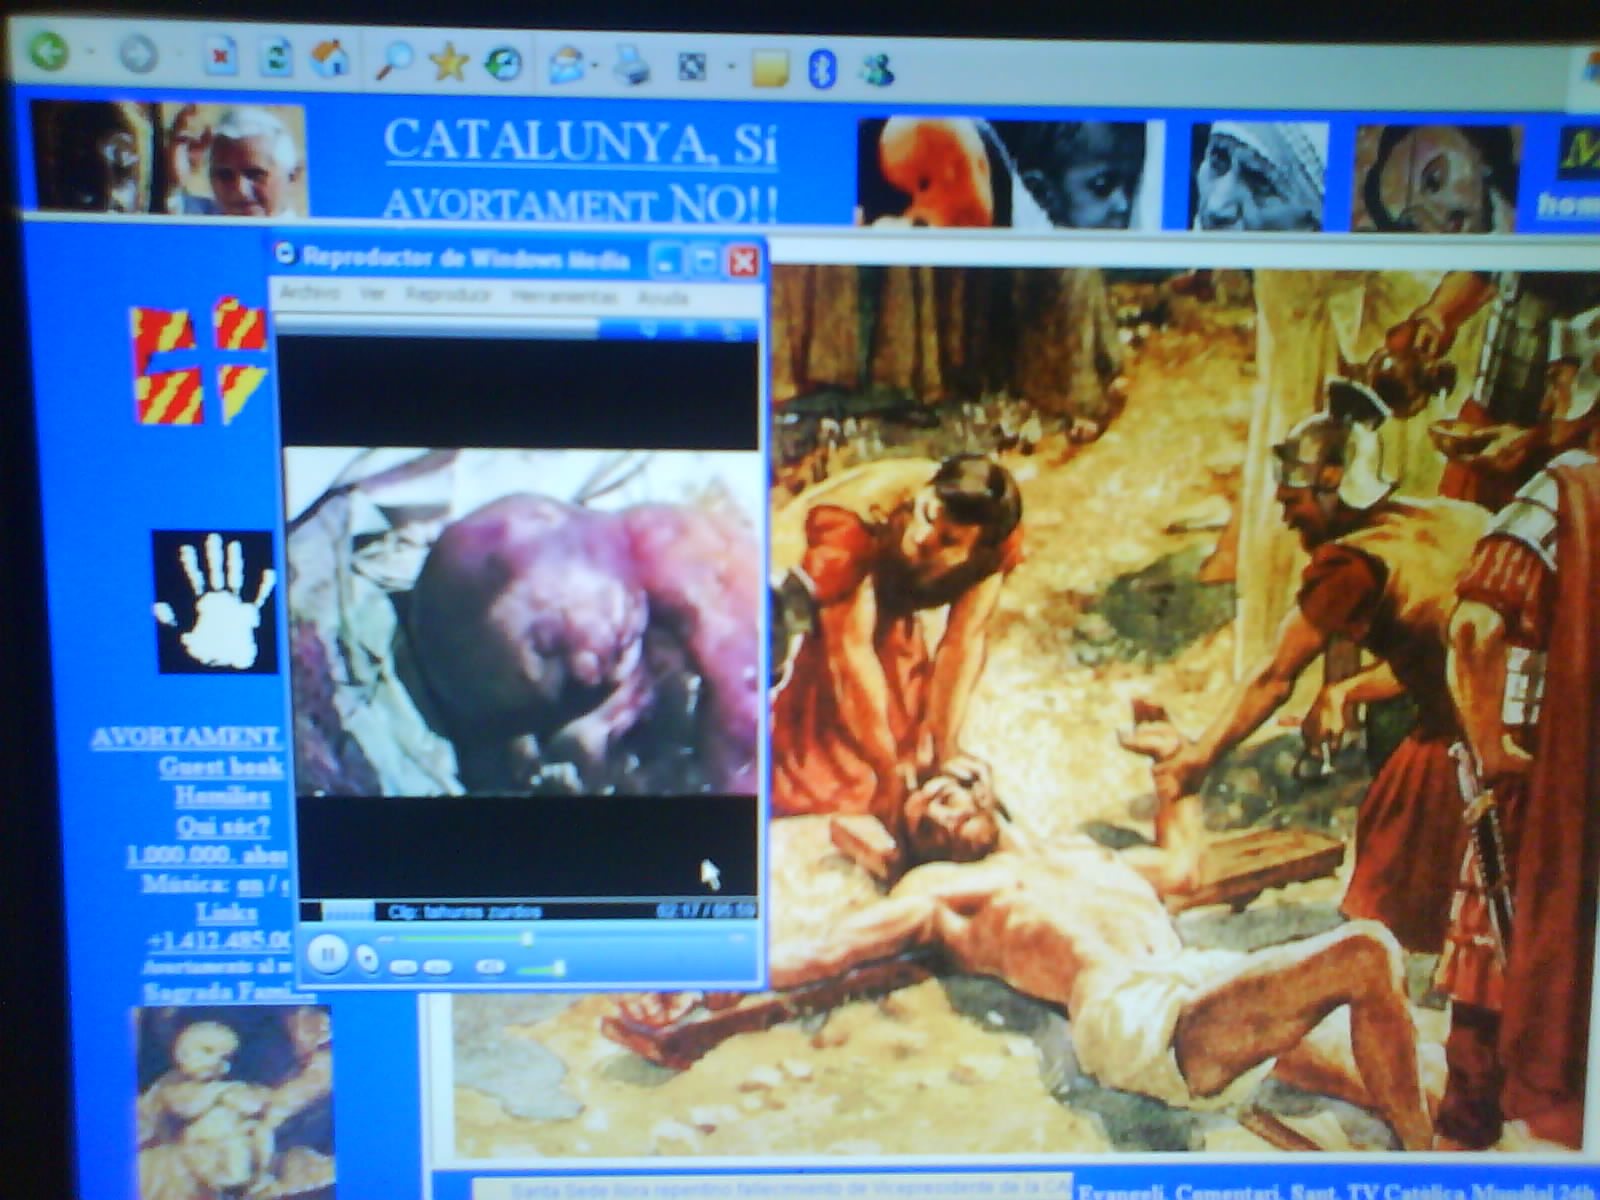Screen dimensions: 1600x1200
Task: Expand the Mail icon dropdown arrow
Action: (594, 67)
